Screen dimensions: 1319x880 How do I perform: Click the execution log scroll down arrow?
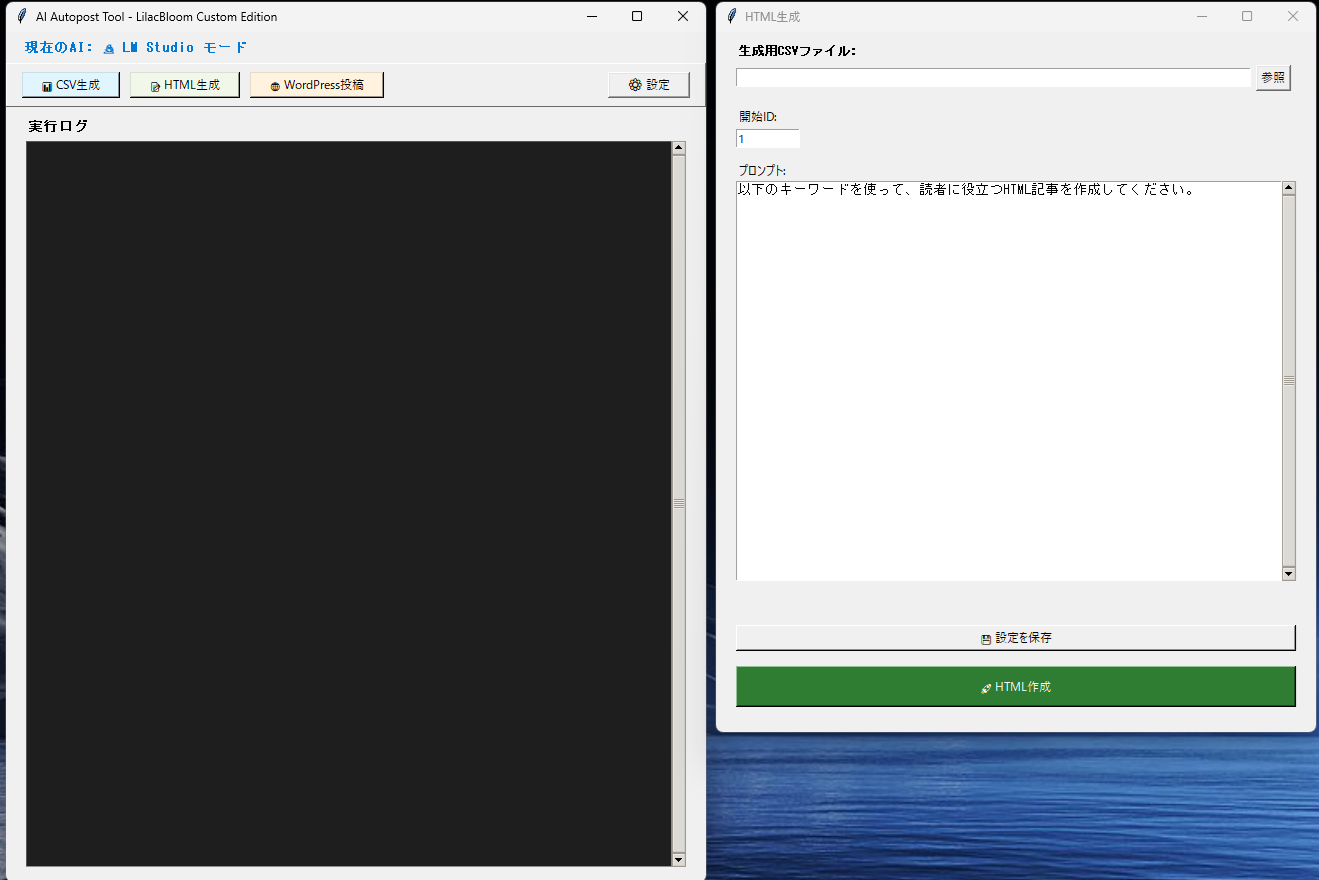[679, 859]
